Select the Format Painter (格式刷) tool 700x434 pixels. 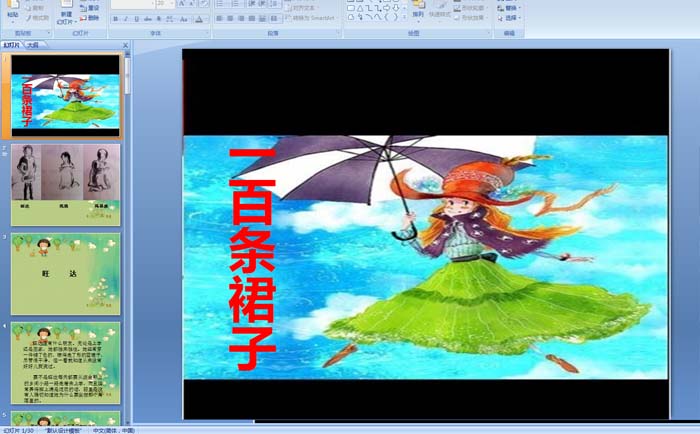(x=38, y=18)
